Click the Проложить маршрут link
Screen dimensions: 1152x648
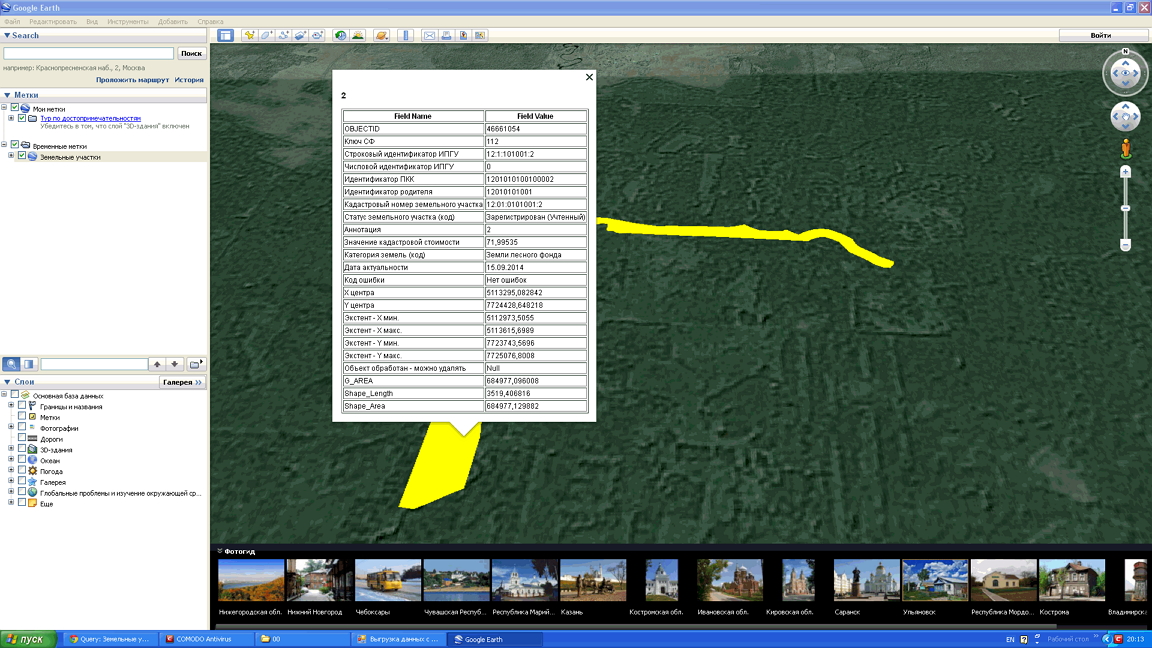(132, 80)
